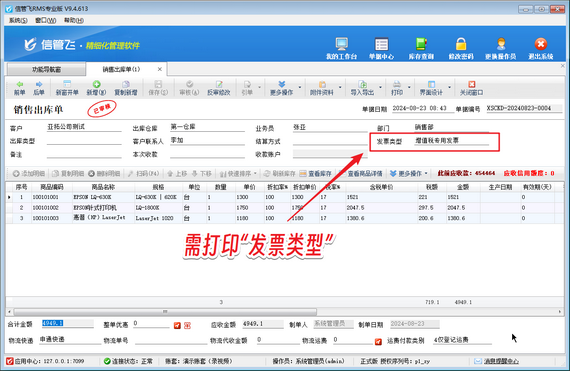Click the 发票类型 input field
Image resolution: width=570 pixels, height=371 pixels.
point(451,141)
